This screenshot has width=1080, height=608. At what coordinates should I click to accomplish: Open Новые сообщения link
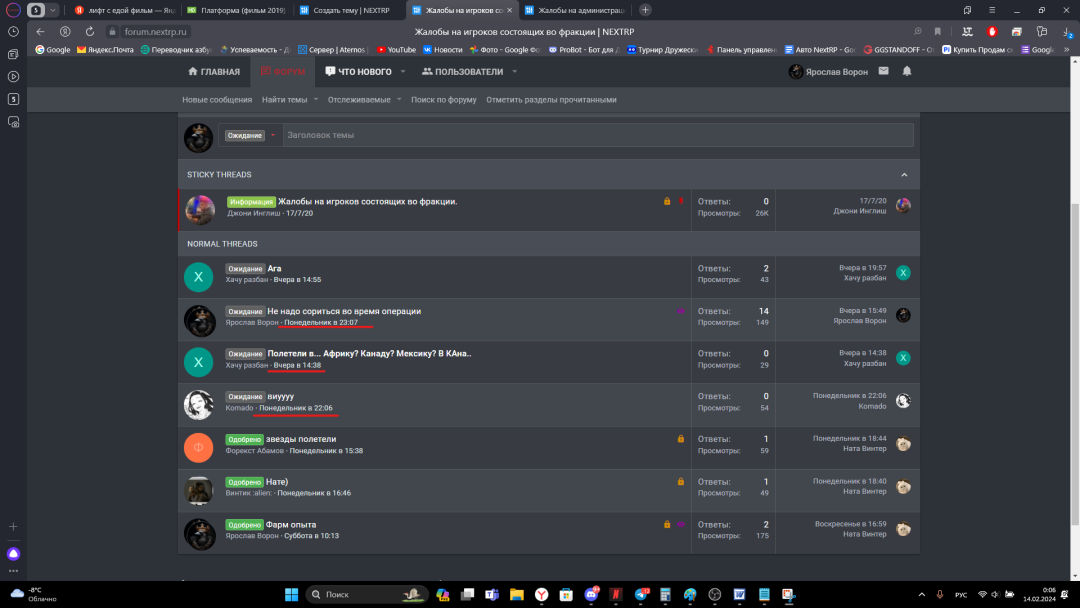click(x=217, y=100)
